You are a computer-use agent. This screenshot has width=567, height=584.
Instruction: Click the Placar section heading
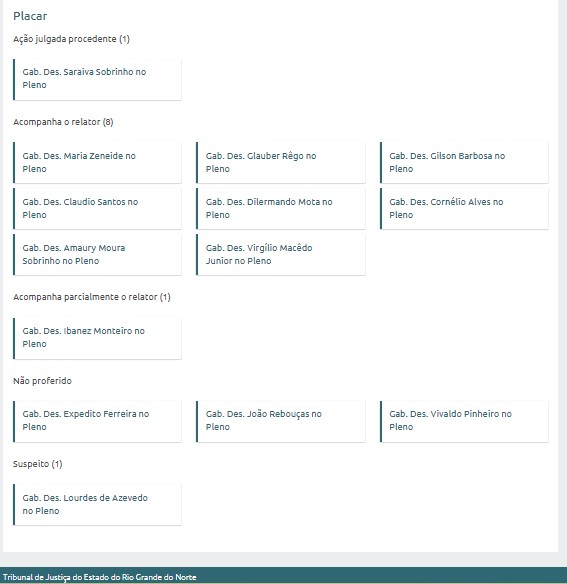pyautogui.click(x=30, y=16)
